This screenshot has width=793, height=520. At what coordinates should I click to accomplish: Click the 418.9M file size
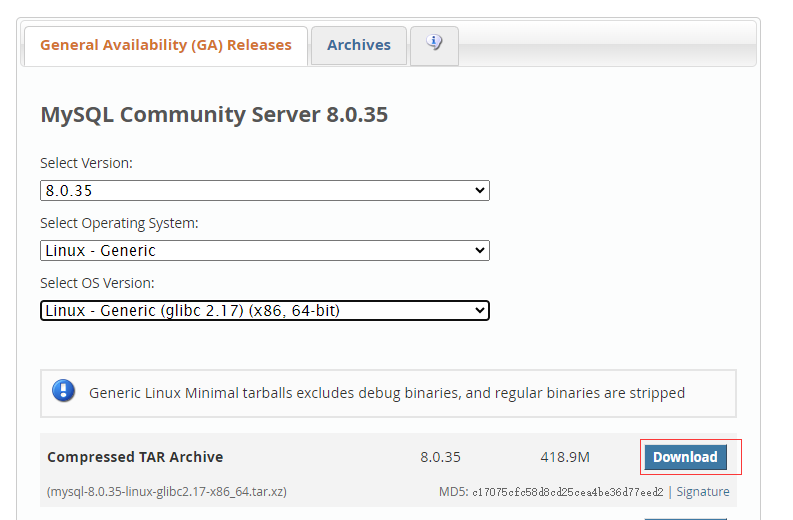[565, 457]
